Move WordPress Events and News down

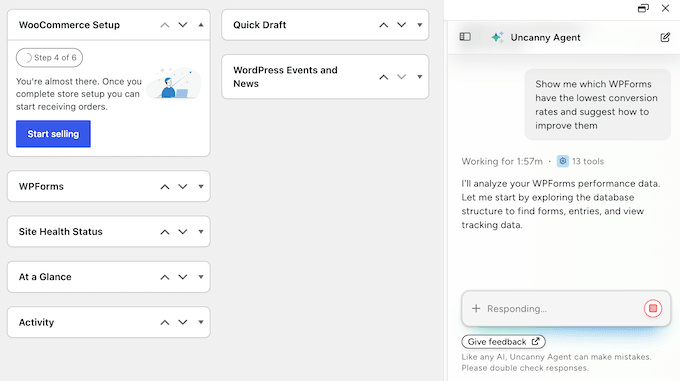[x=402, y=77]
